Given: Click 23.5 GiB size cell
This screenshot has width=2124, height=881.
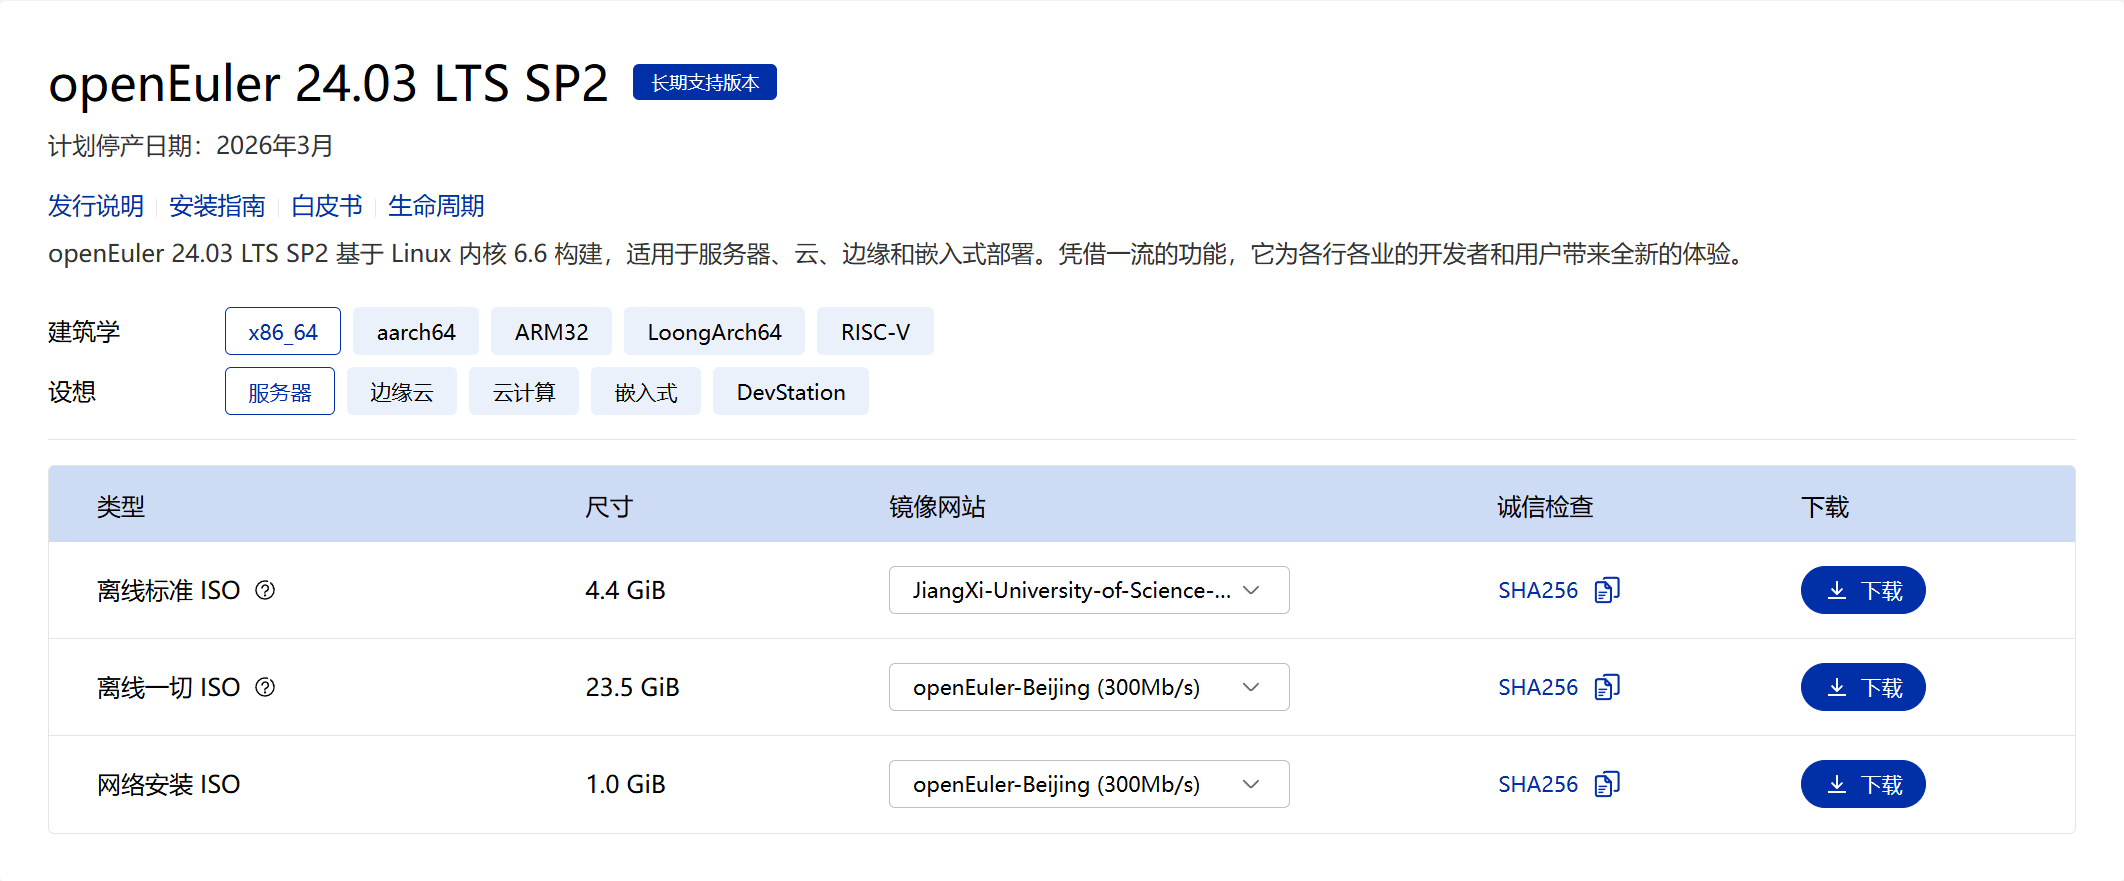Looking at the screenshot, I should click(x=632, y=687).
